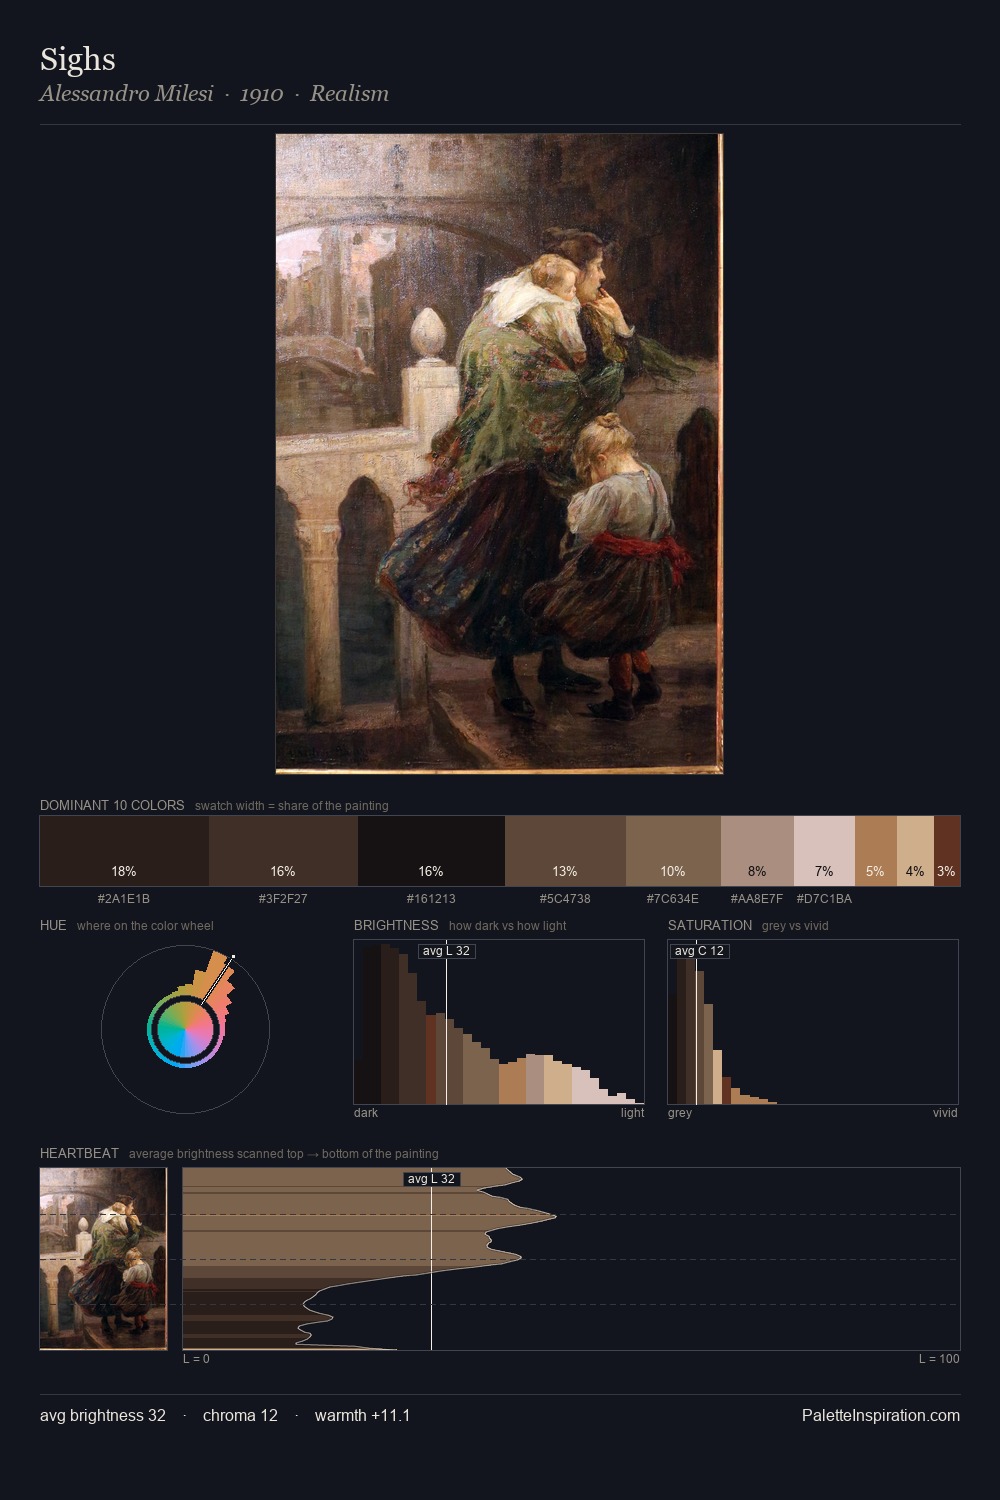Click the 'L = 0' axis label

tap(196, 1359)
